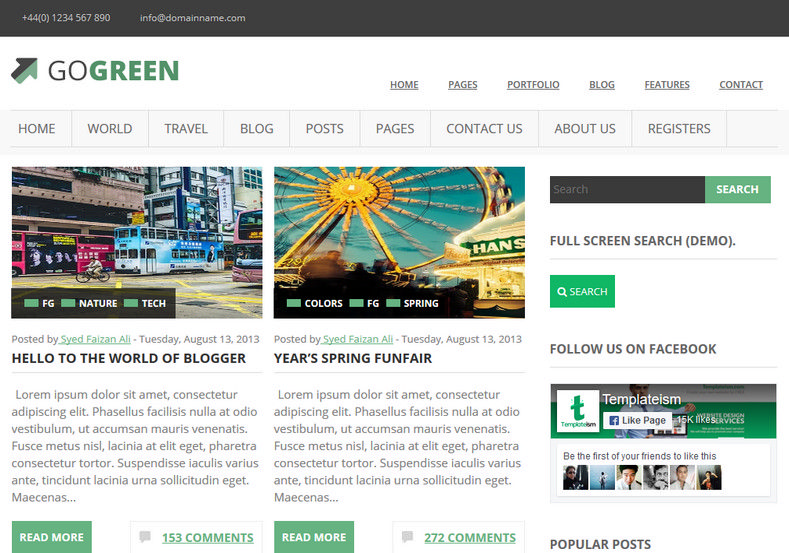Click the TECH tag on the first post
The height and width of the screenshot is (553, 789).
153,303
